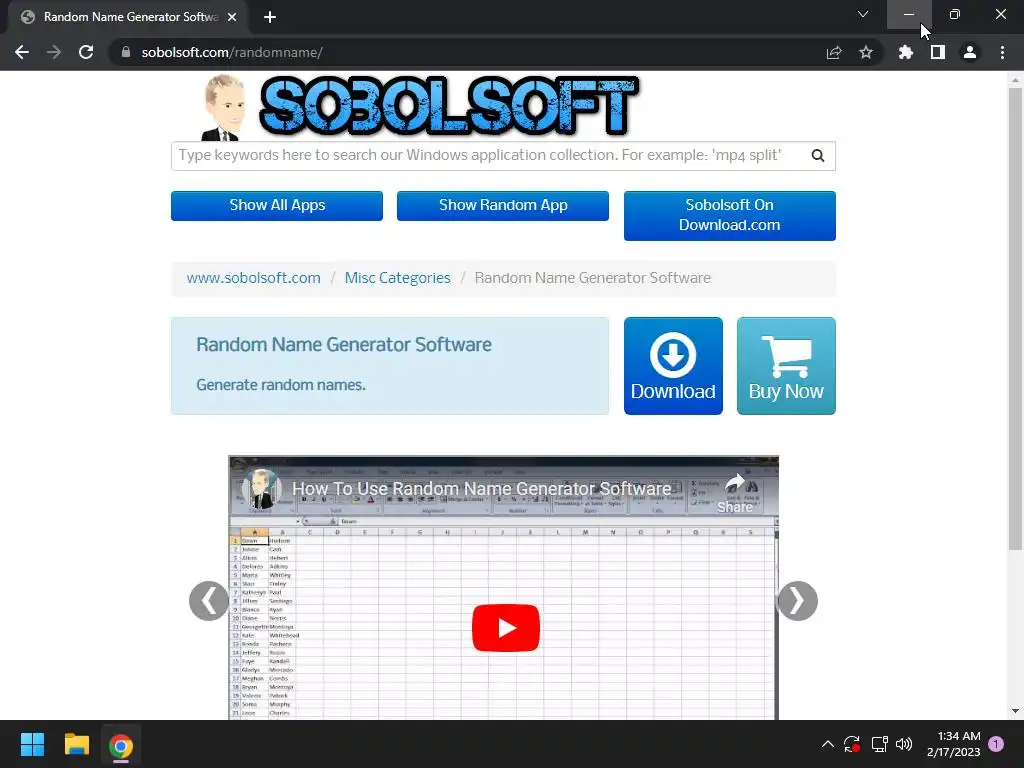1024x768 pixels.
Task: Click scrollbar down arrow
Action: click(x=1015, y=711)
